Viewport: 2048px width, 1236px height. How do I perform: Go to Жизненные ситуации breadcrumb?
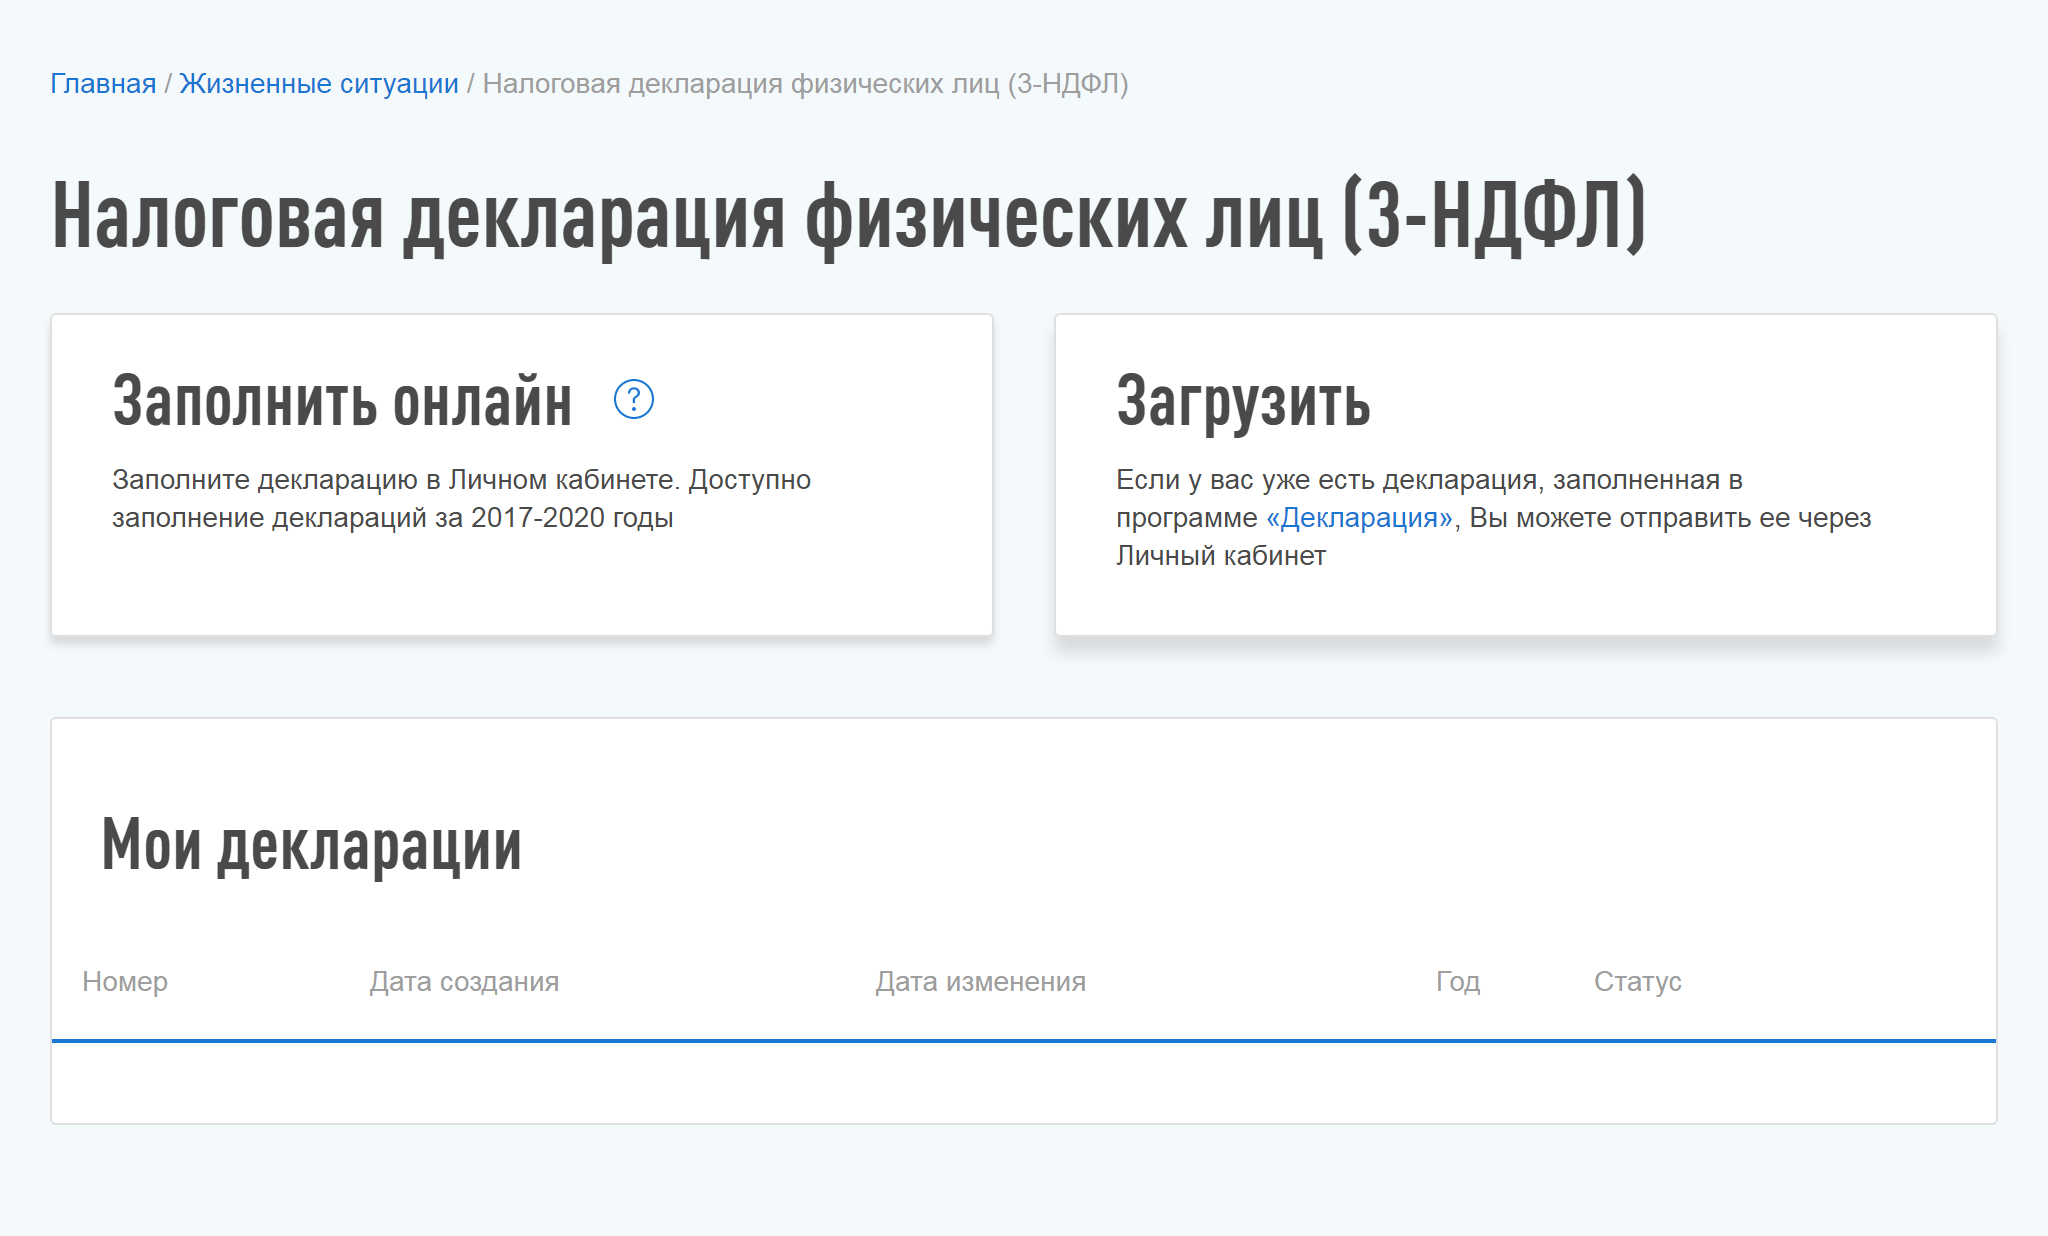(x=319, y=84)
